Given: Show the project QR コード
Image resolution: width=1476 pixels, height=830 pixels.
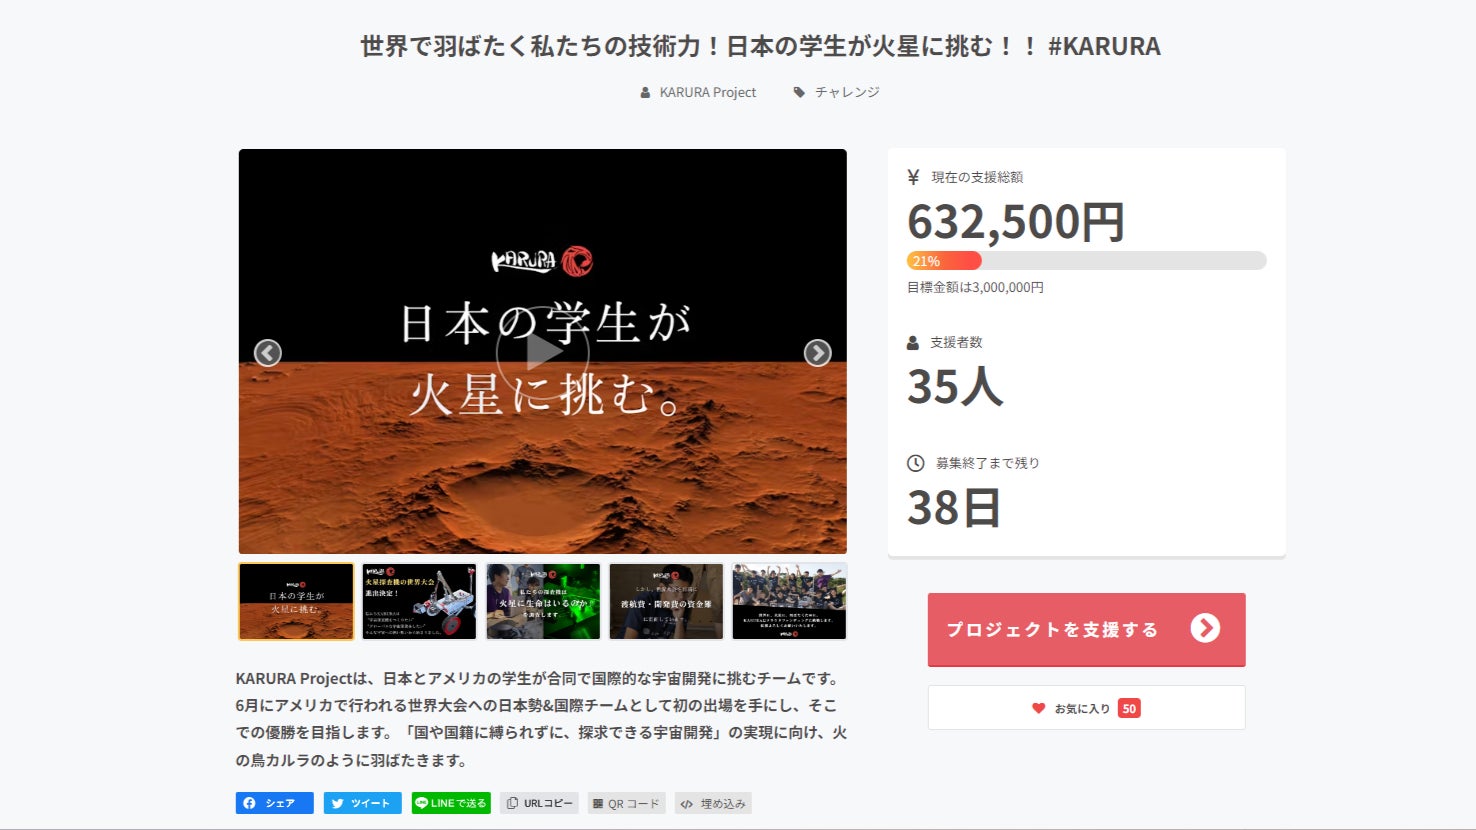Looking at the screenshot, I should [626, 803].
